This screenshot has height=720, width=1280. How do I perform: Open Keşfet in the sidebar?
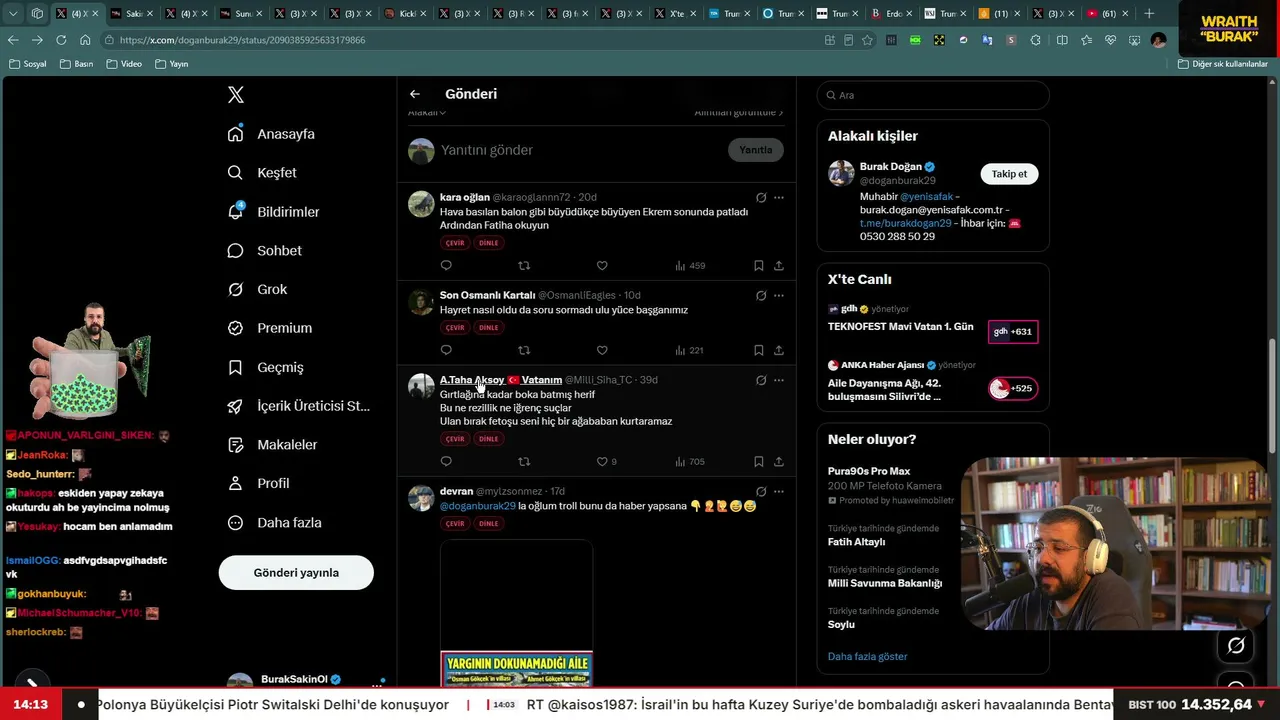[x=262, y=173]
